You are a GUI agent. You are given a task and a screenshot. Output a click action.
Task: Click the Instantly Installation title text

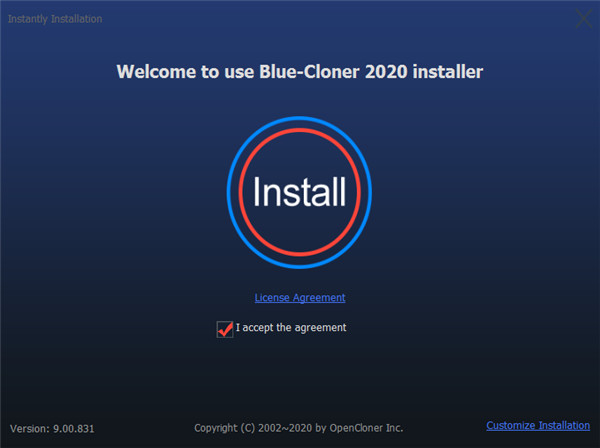tap(55, 19)
